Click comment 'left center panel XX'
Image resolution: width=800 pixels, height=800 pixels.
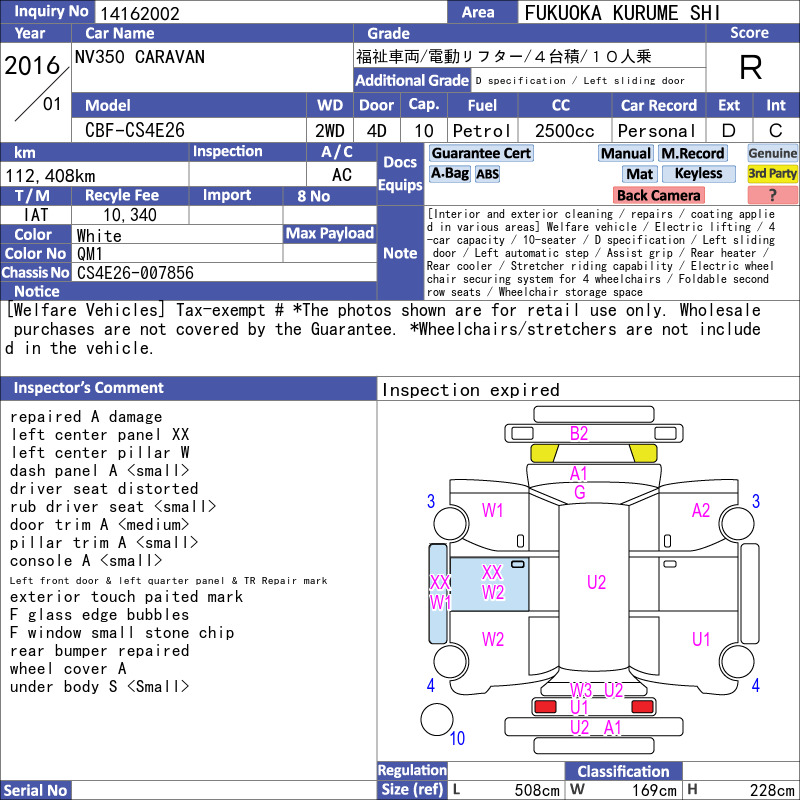tap(99, 435)
